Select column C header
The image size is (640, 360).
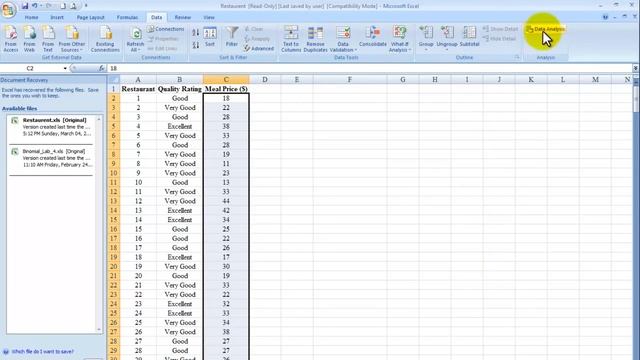(226, 80)
